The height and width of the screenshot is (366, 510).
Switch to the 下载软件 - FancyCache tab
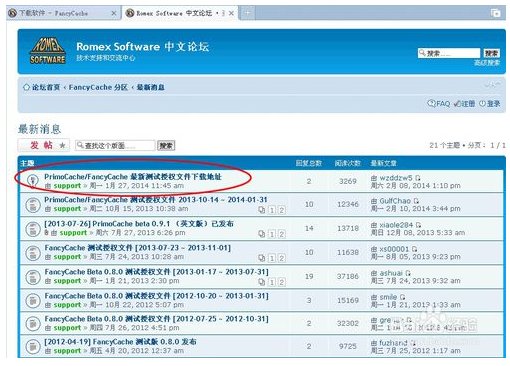pos(63,13)
